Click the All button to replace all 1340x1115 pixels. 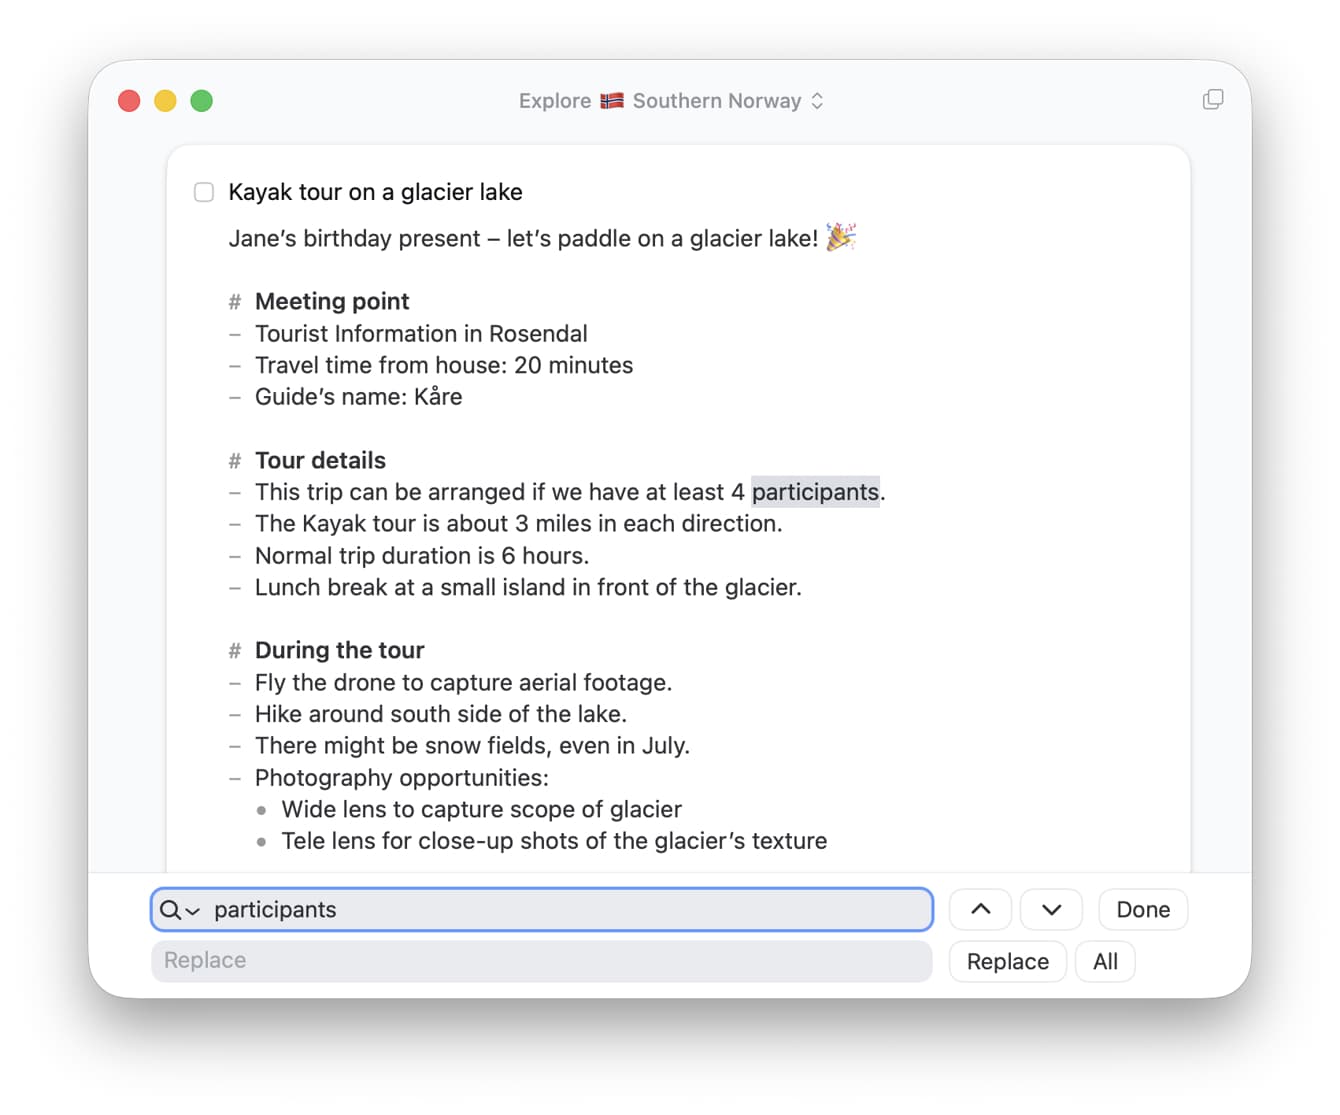click(x=1105, y=961)
